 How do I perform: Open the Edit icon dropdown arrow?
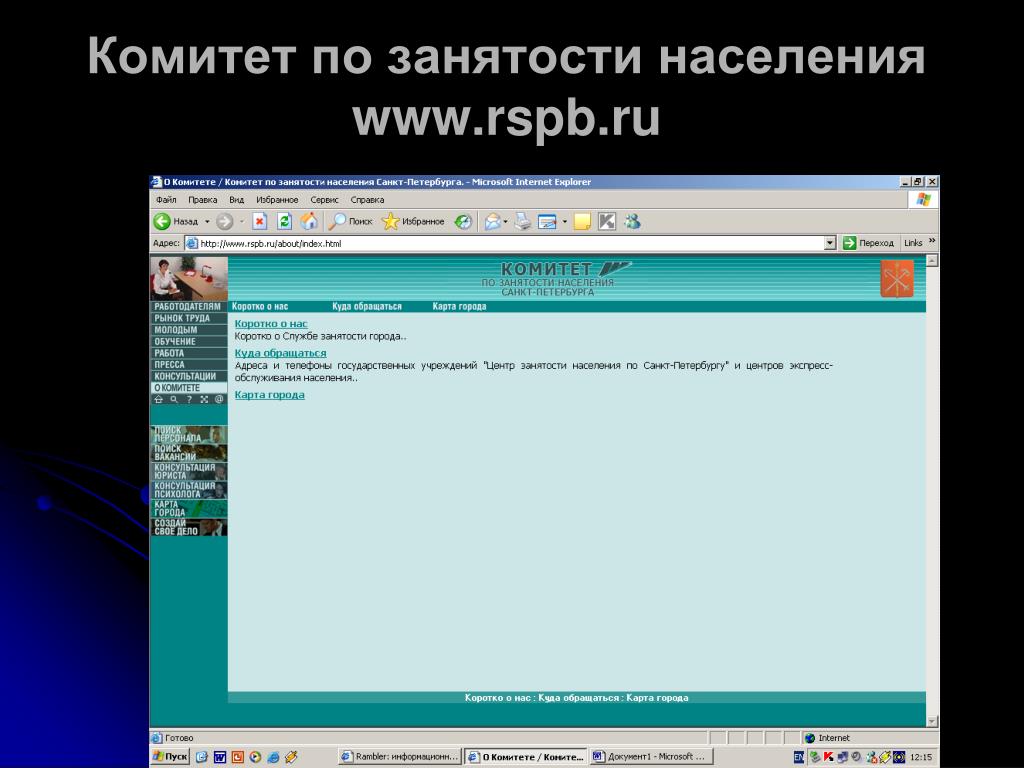[x=564, y=222]
